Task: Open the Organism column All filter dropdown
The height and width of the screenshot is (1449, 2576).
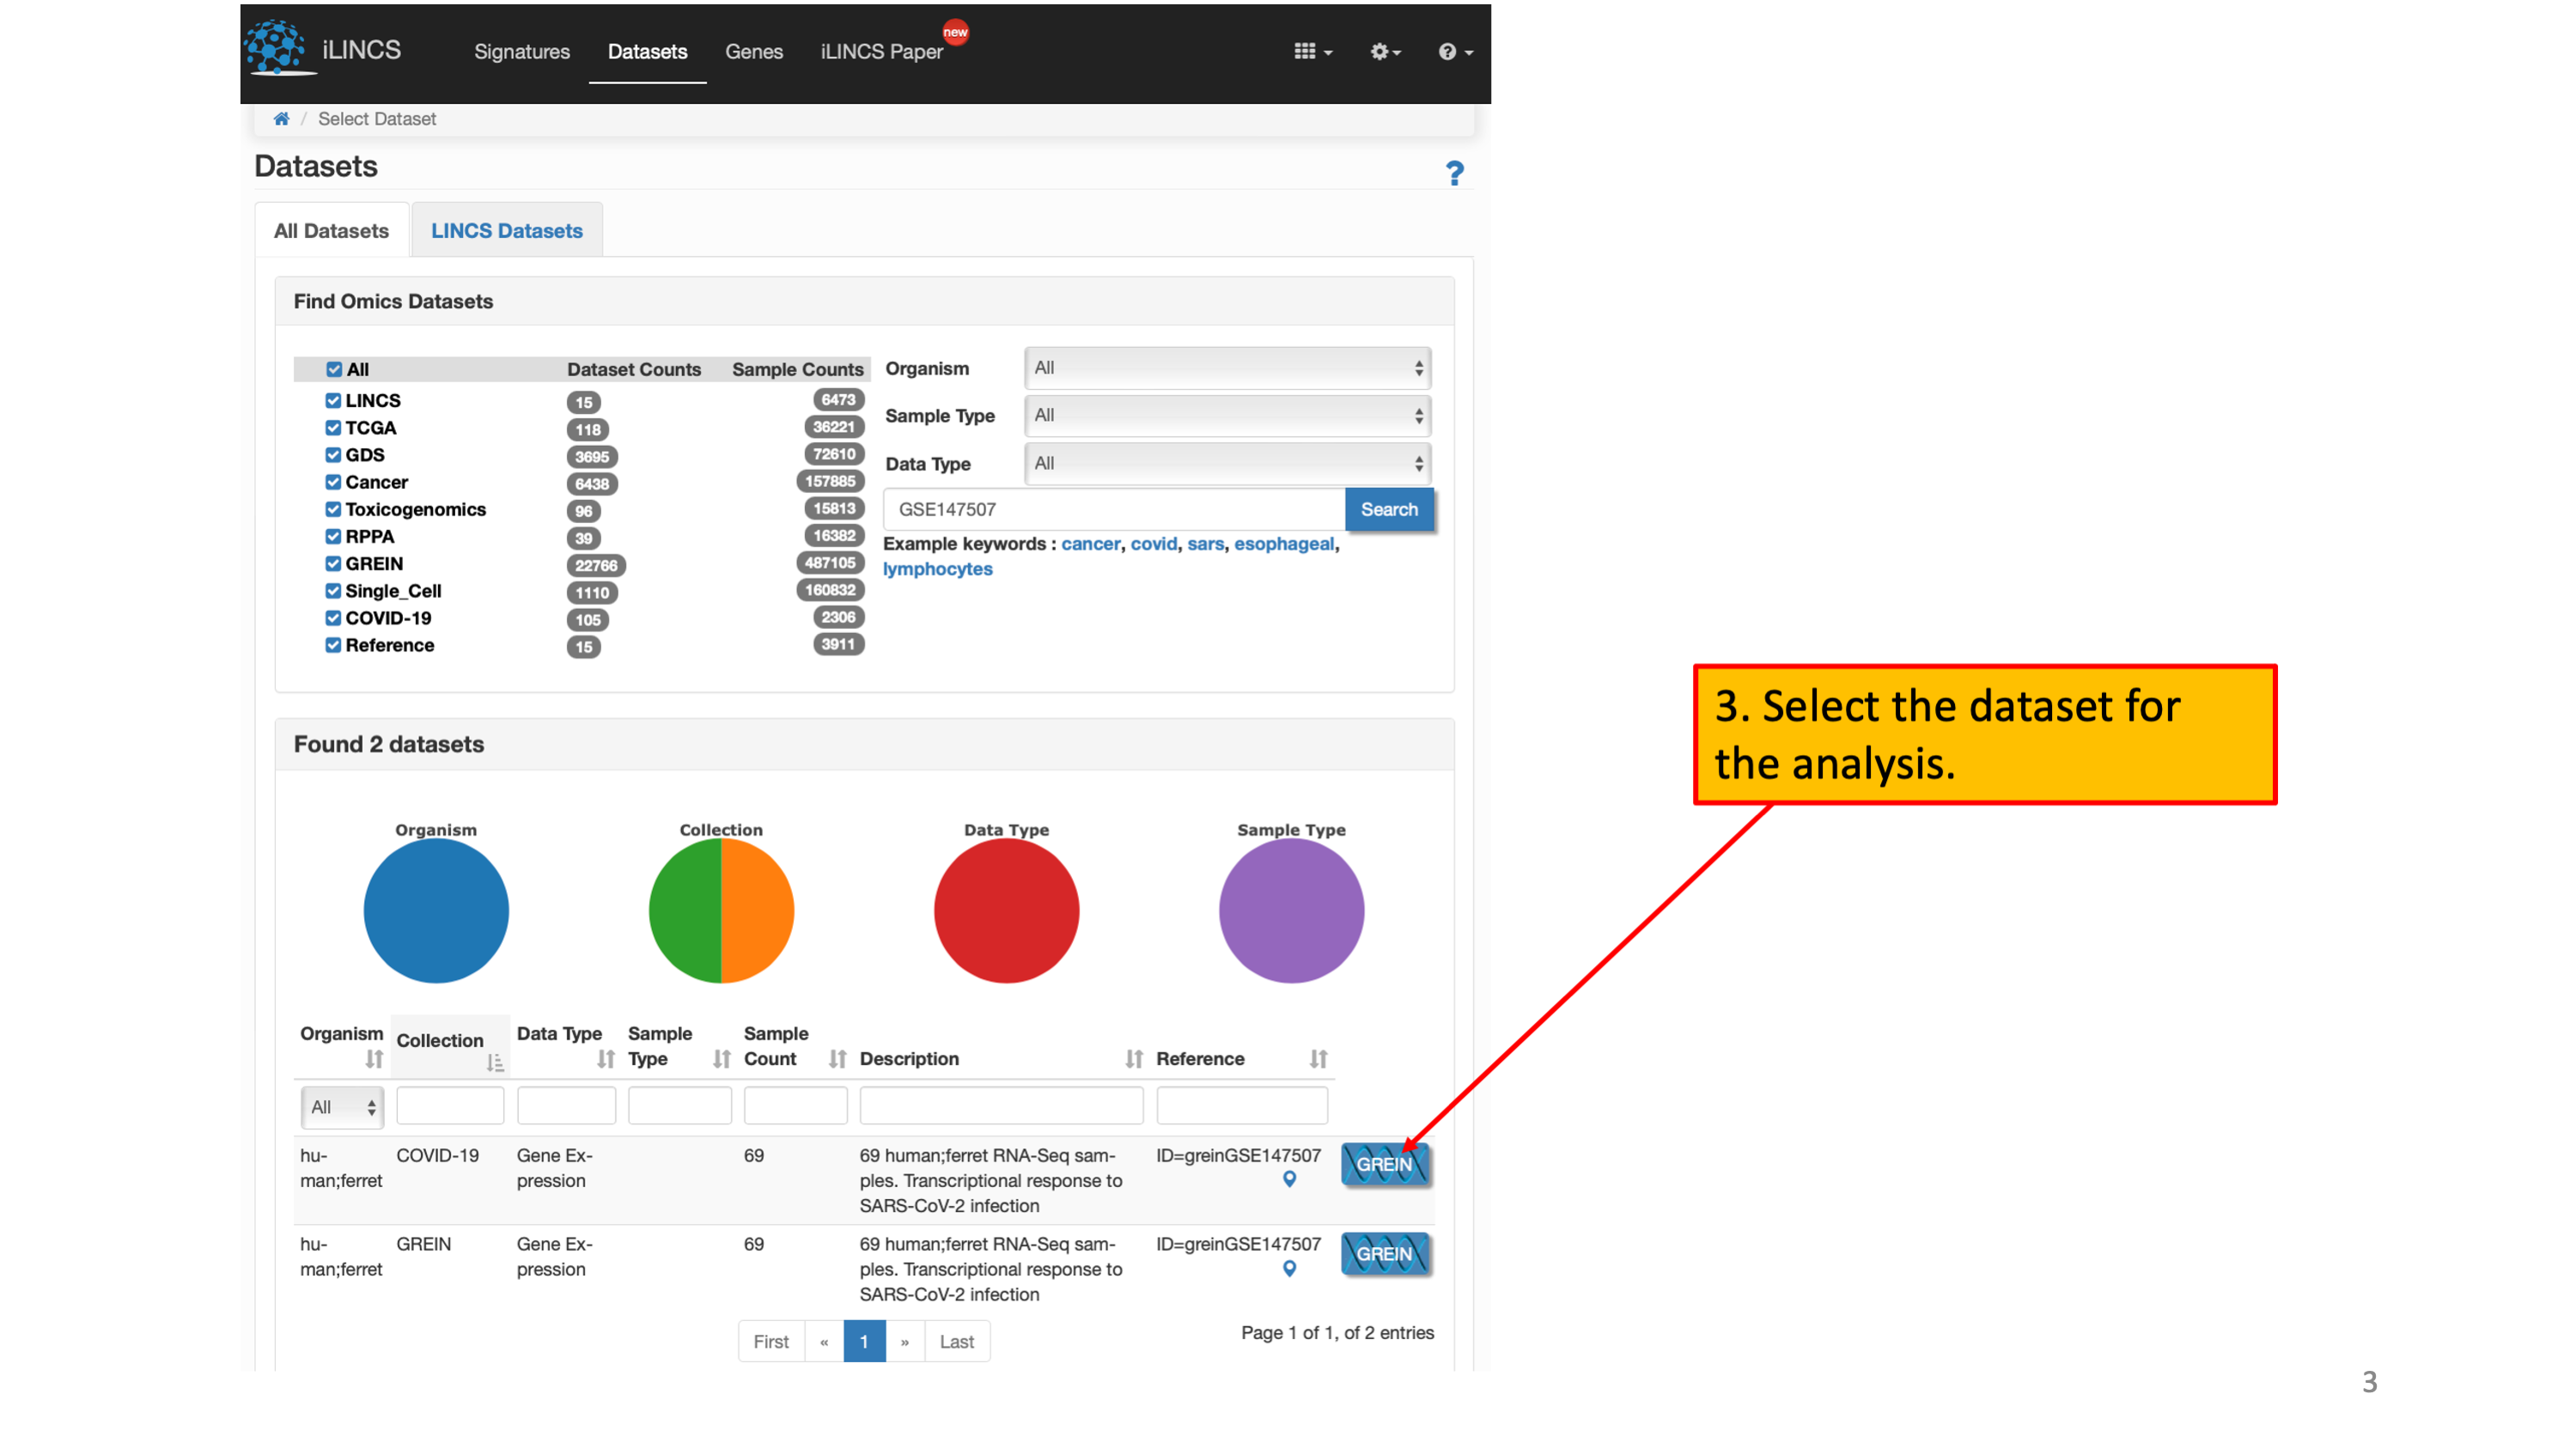Action: [x=342, y=1107]
